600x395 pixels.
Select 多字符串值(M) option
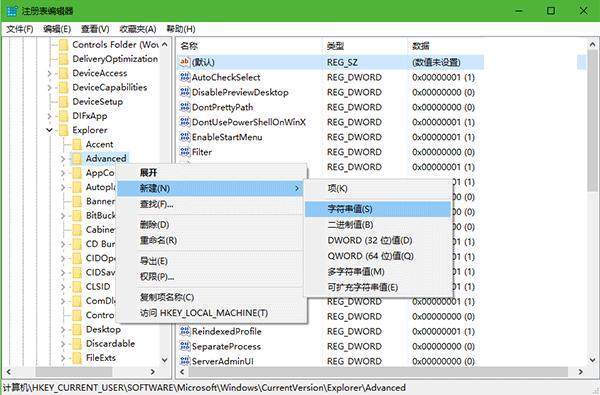coord(378,272)
